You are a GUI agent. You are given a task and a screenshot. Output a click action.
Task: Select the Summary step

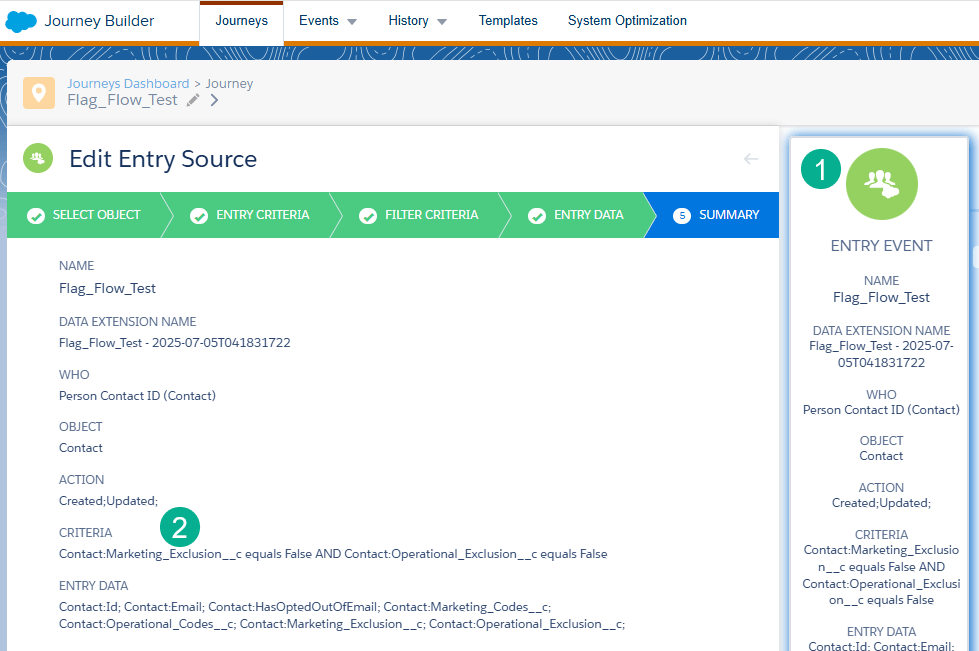coord(716,215)
